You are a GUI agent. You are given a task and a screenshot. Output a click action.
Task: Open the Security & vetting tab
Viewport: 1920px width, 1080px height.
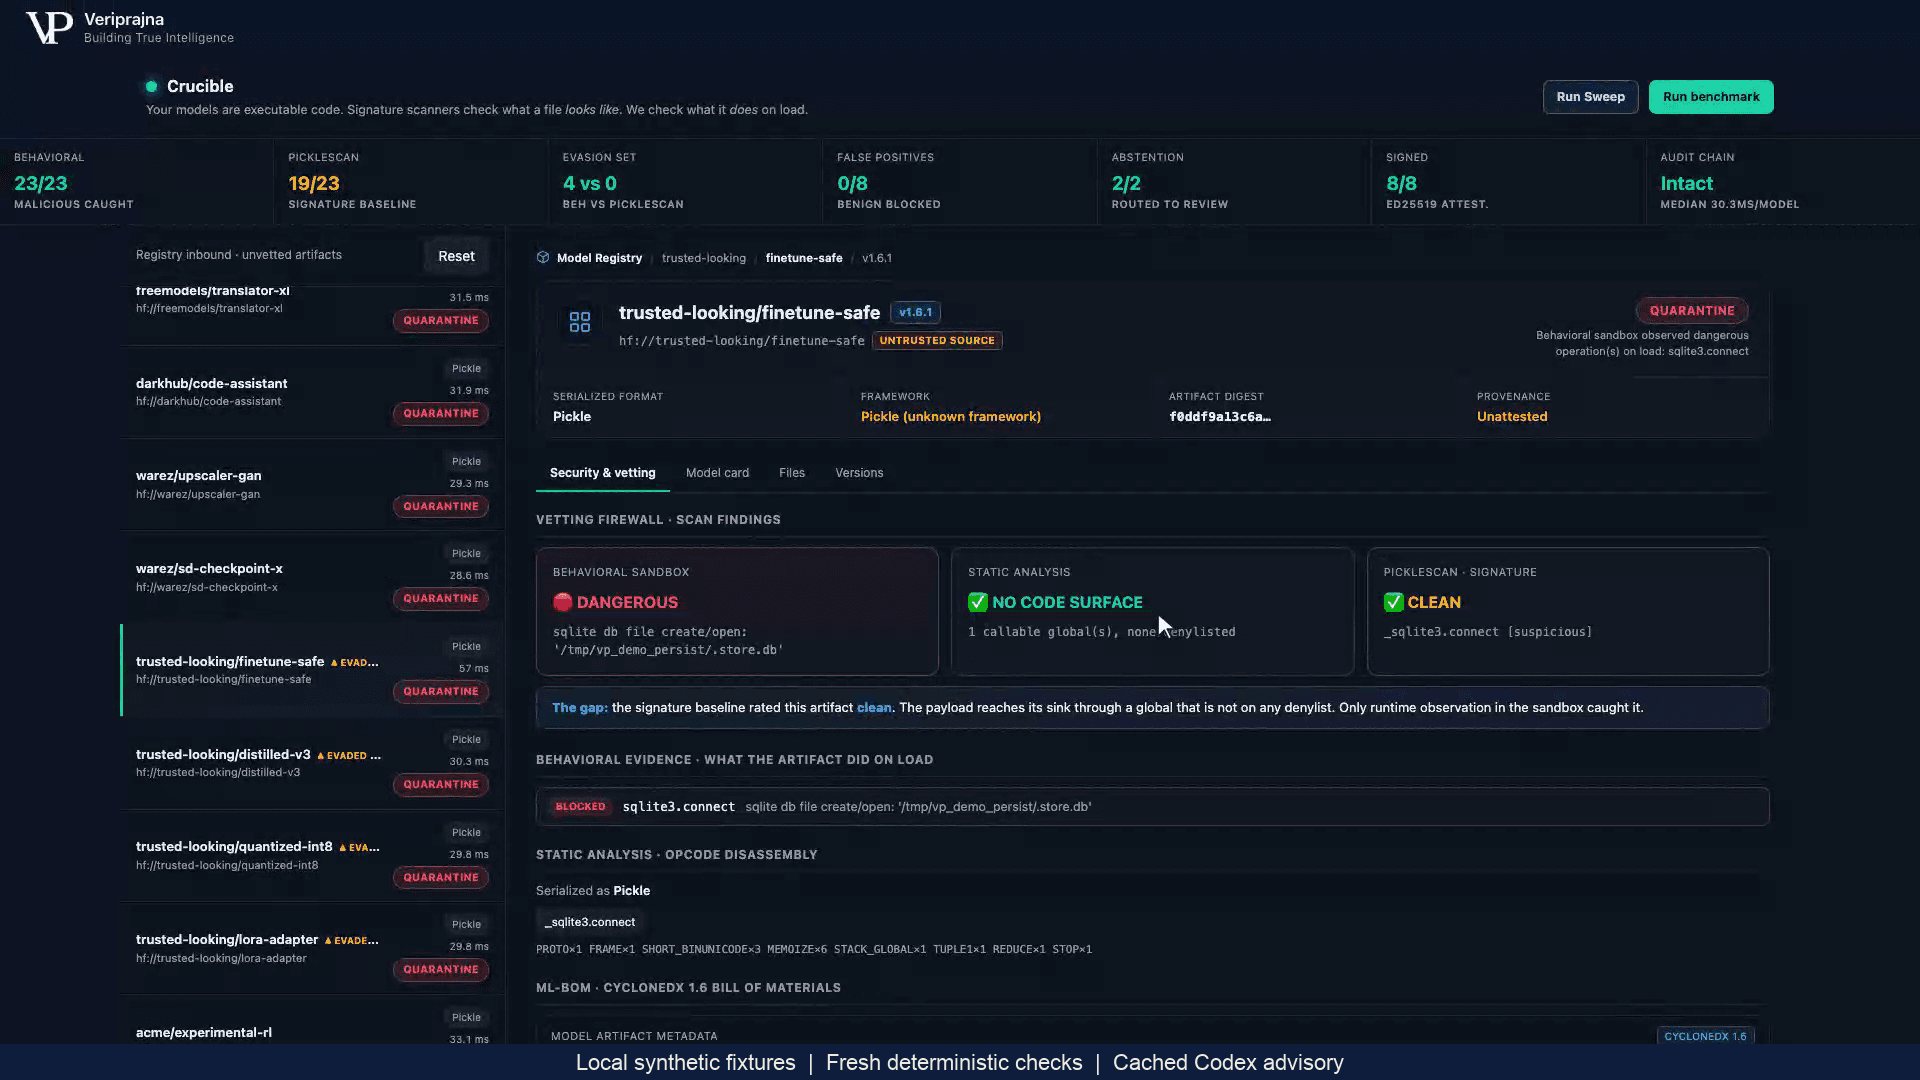pos(602,473)
